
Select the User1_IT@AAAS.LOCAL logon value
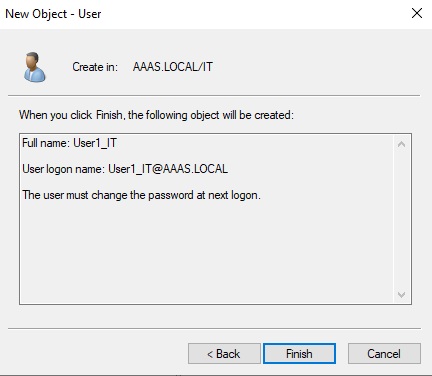pos(168,169)
